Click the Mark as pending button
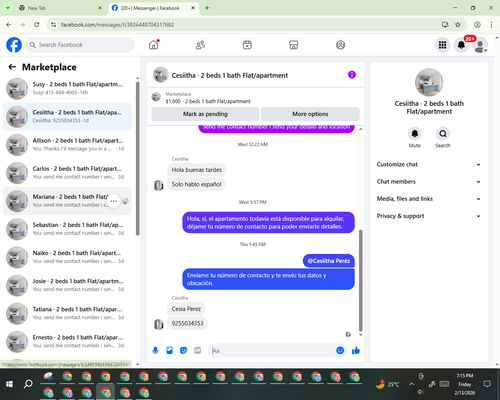The height and width of the screenshot is (400, 500). [205, 114]
